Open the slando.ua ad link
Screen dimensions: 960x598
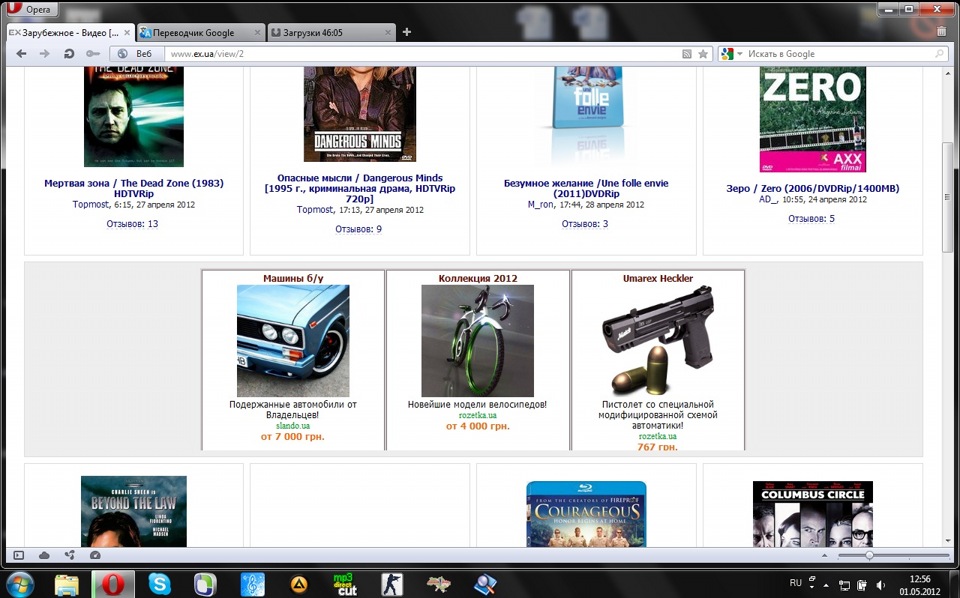pos(293,425)
